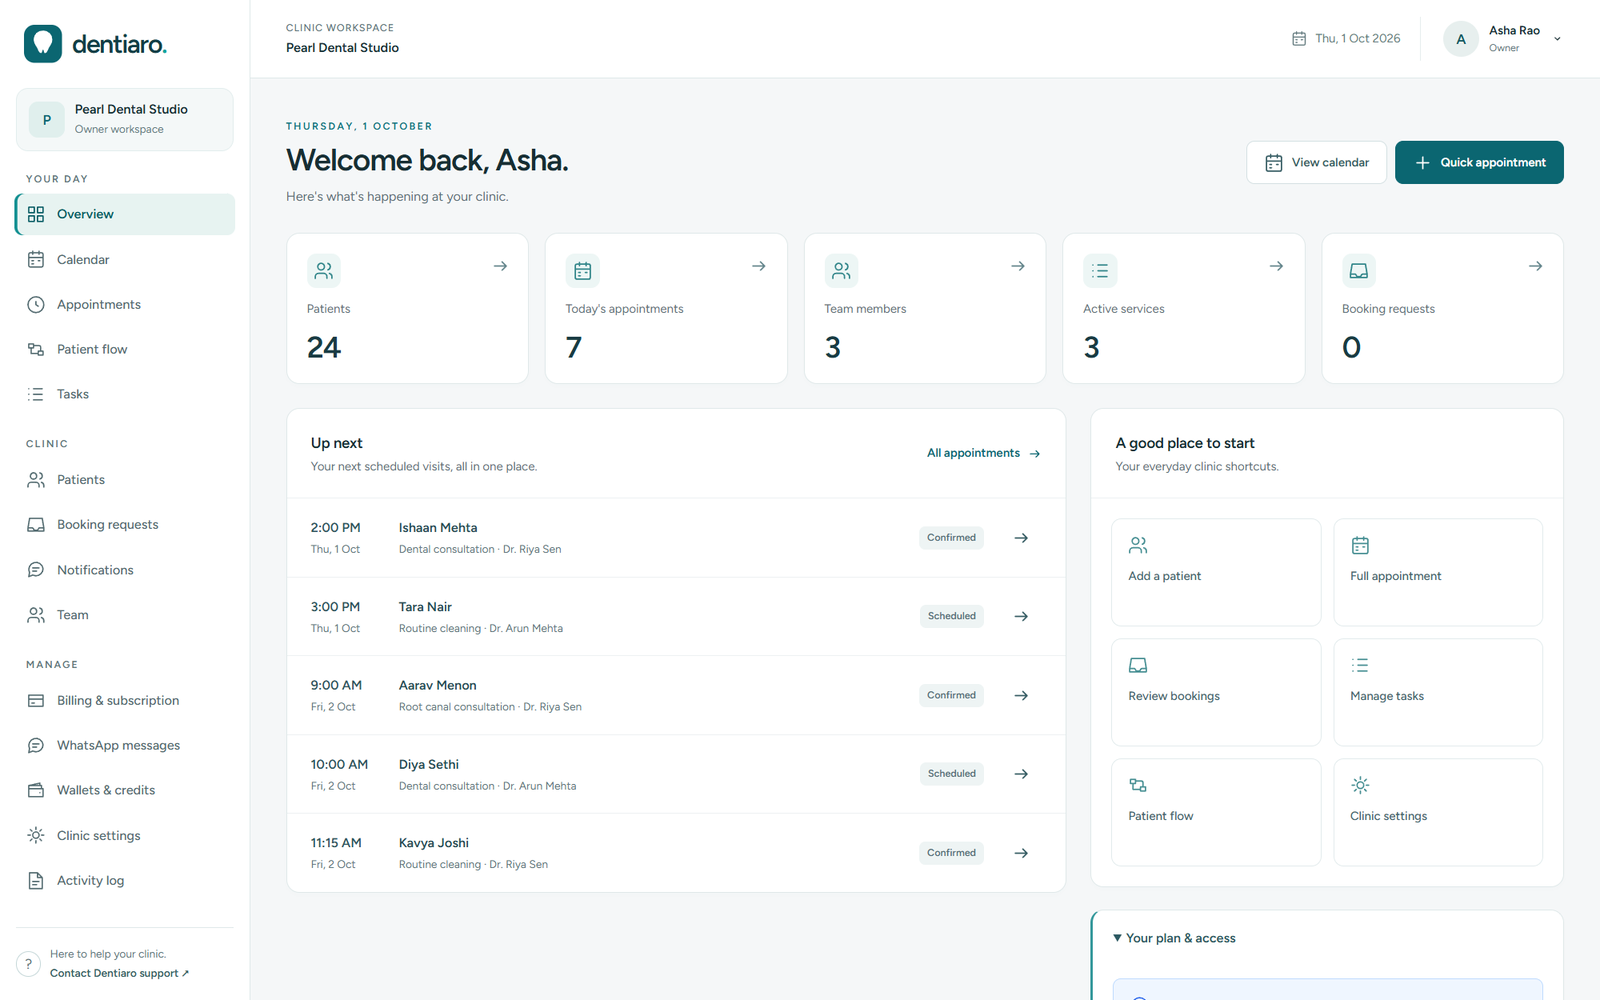1600x1000 pixels.
Task: Open All appointments link
Action: coord(984,453)
